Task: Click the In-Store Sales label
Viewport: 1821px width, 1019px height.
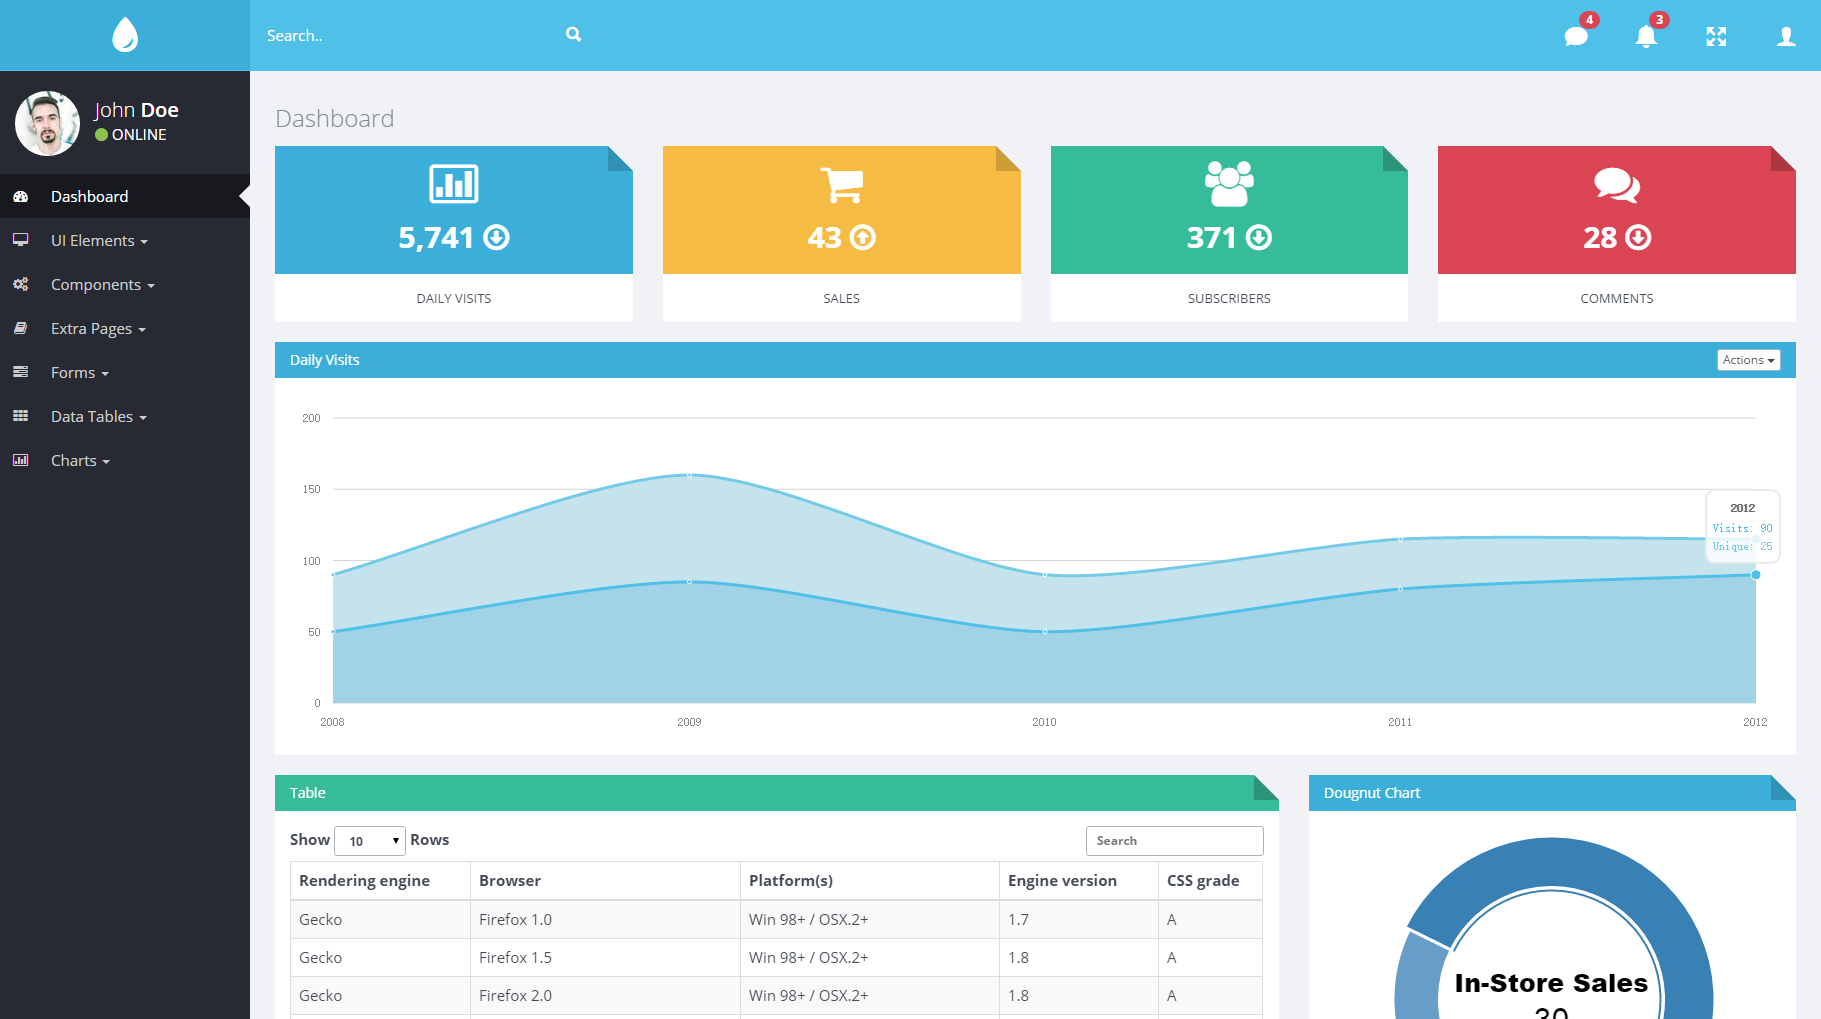Action: (x=1551, y=983)
